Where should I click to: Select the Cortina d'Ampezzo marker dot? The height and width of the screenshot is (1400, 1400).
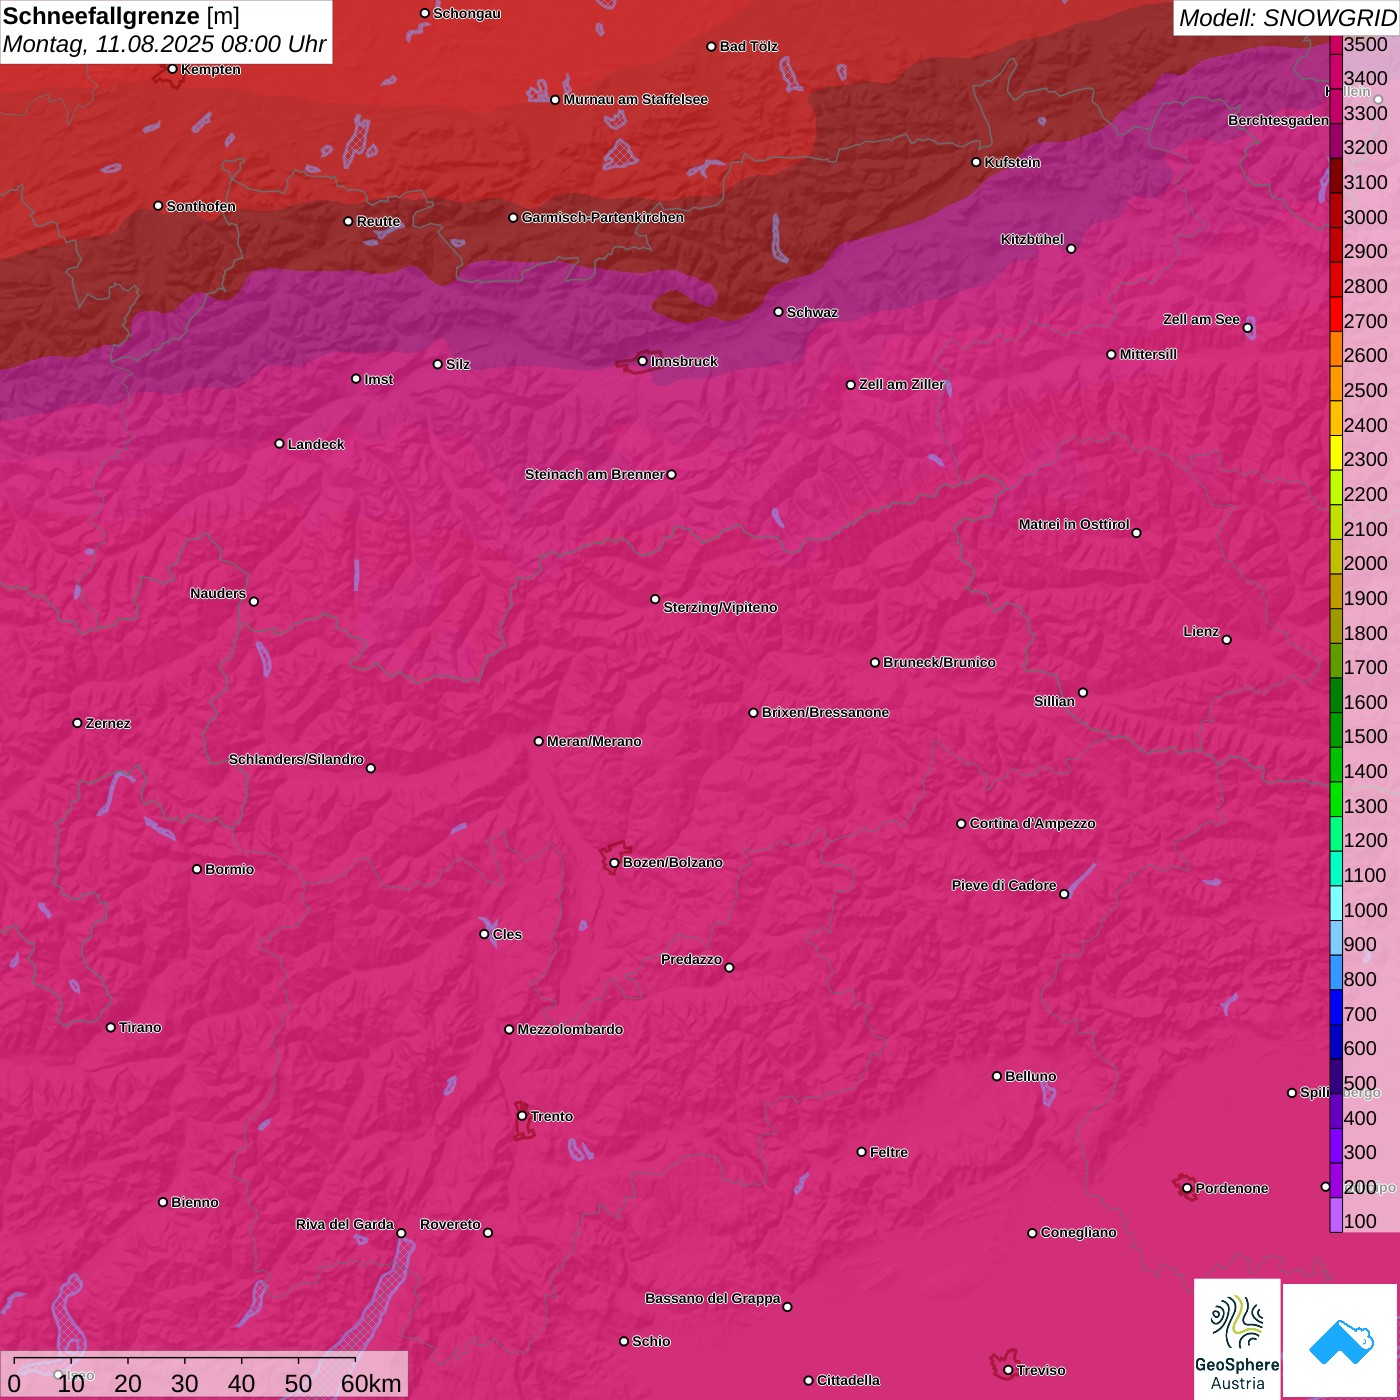coord(961,824)
